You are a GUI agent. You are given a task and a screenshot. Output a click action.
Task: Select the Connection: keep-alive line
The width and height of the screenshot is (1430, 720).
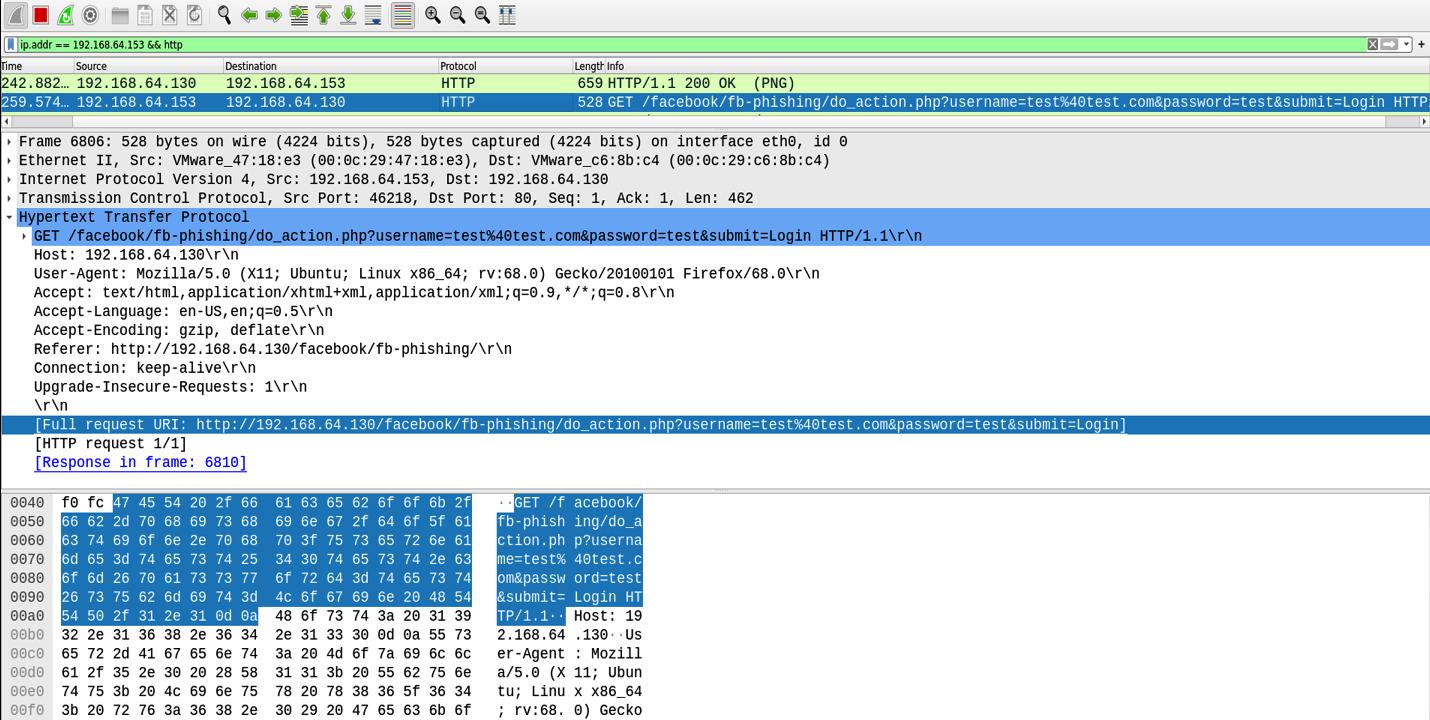click(145, 368)
